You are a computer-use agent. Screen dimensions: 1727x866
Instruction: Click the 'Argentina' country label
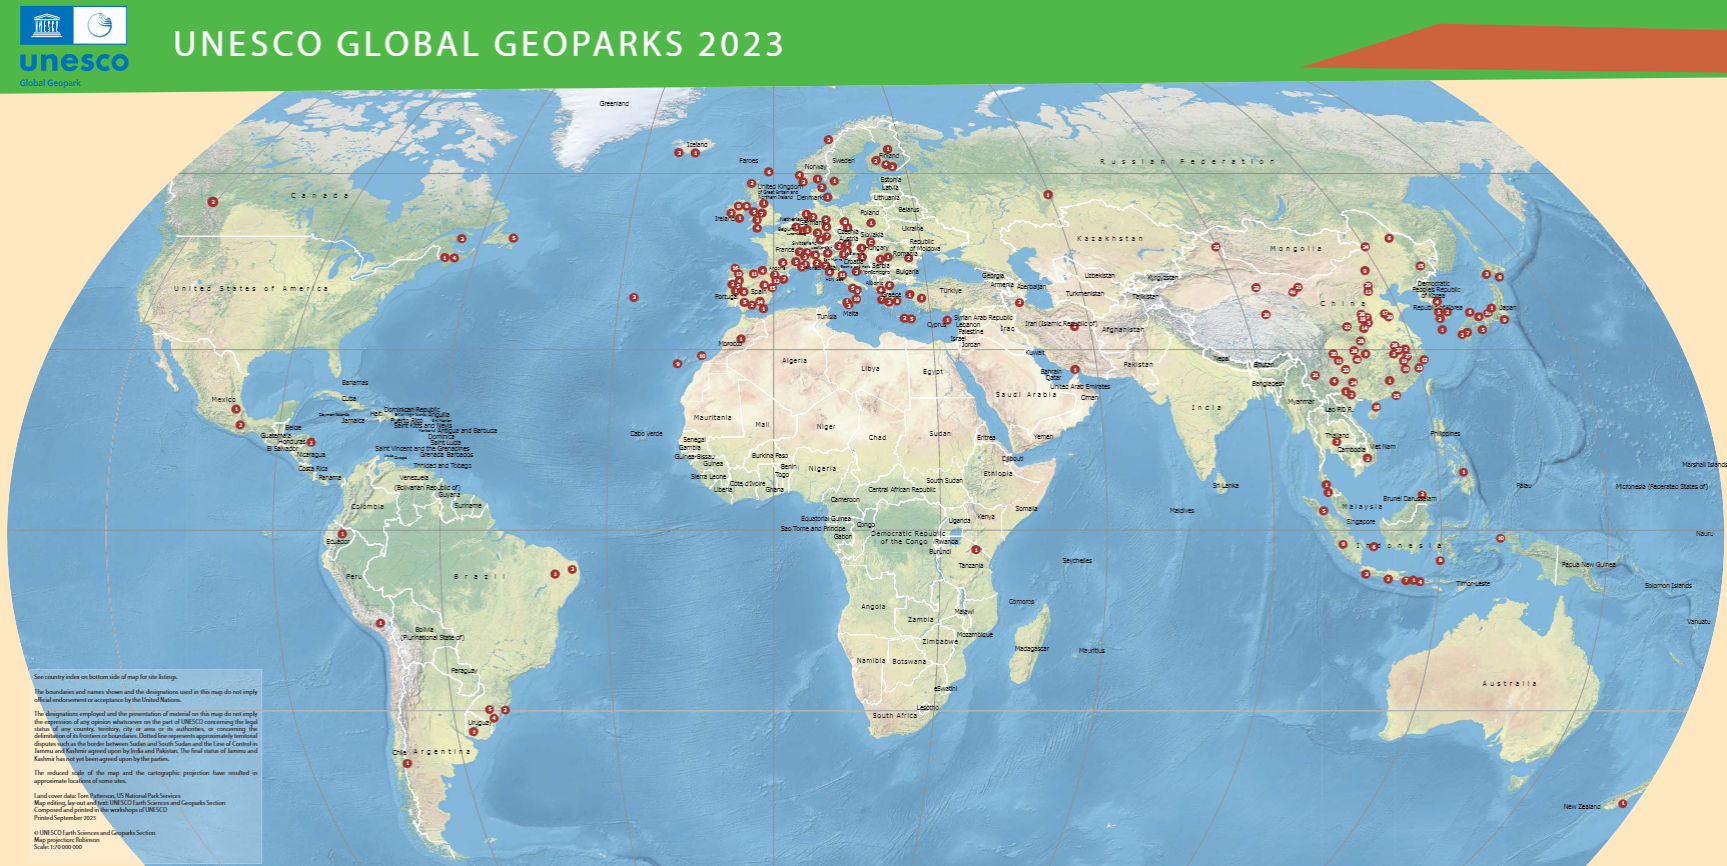(441, 751)
